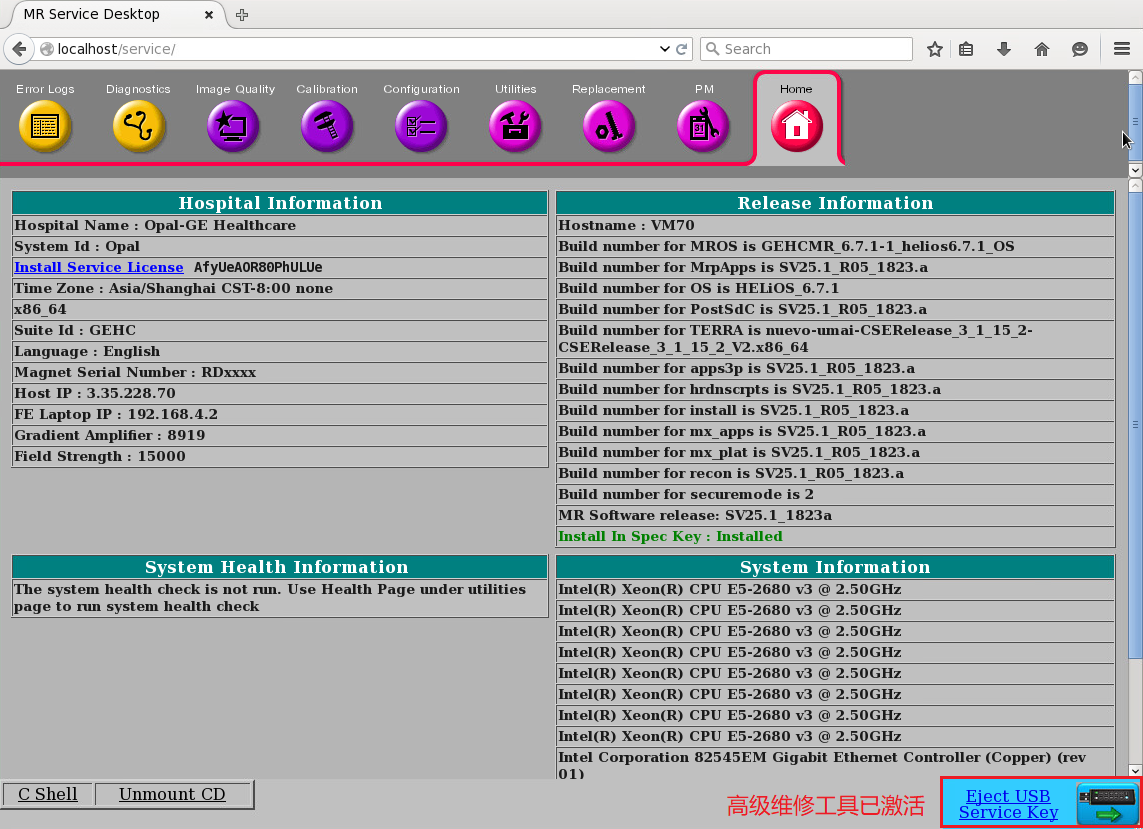
Task: Open the Replacement parts icon
Action: 609,126
